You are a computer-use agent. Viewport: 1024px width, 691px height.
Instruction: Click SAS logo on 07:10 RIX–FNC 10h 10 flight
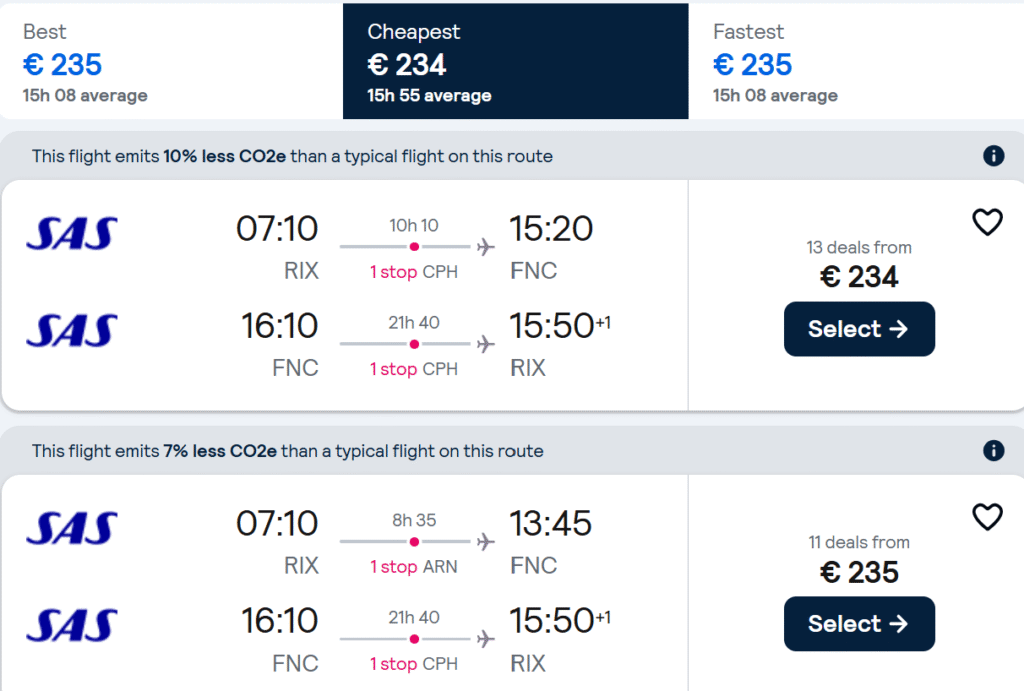click(72, 233)
